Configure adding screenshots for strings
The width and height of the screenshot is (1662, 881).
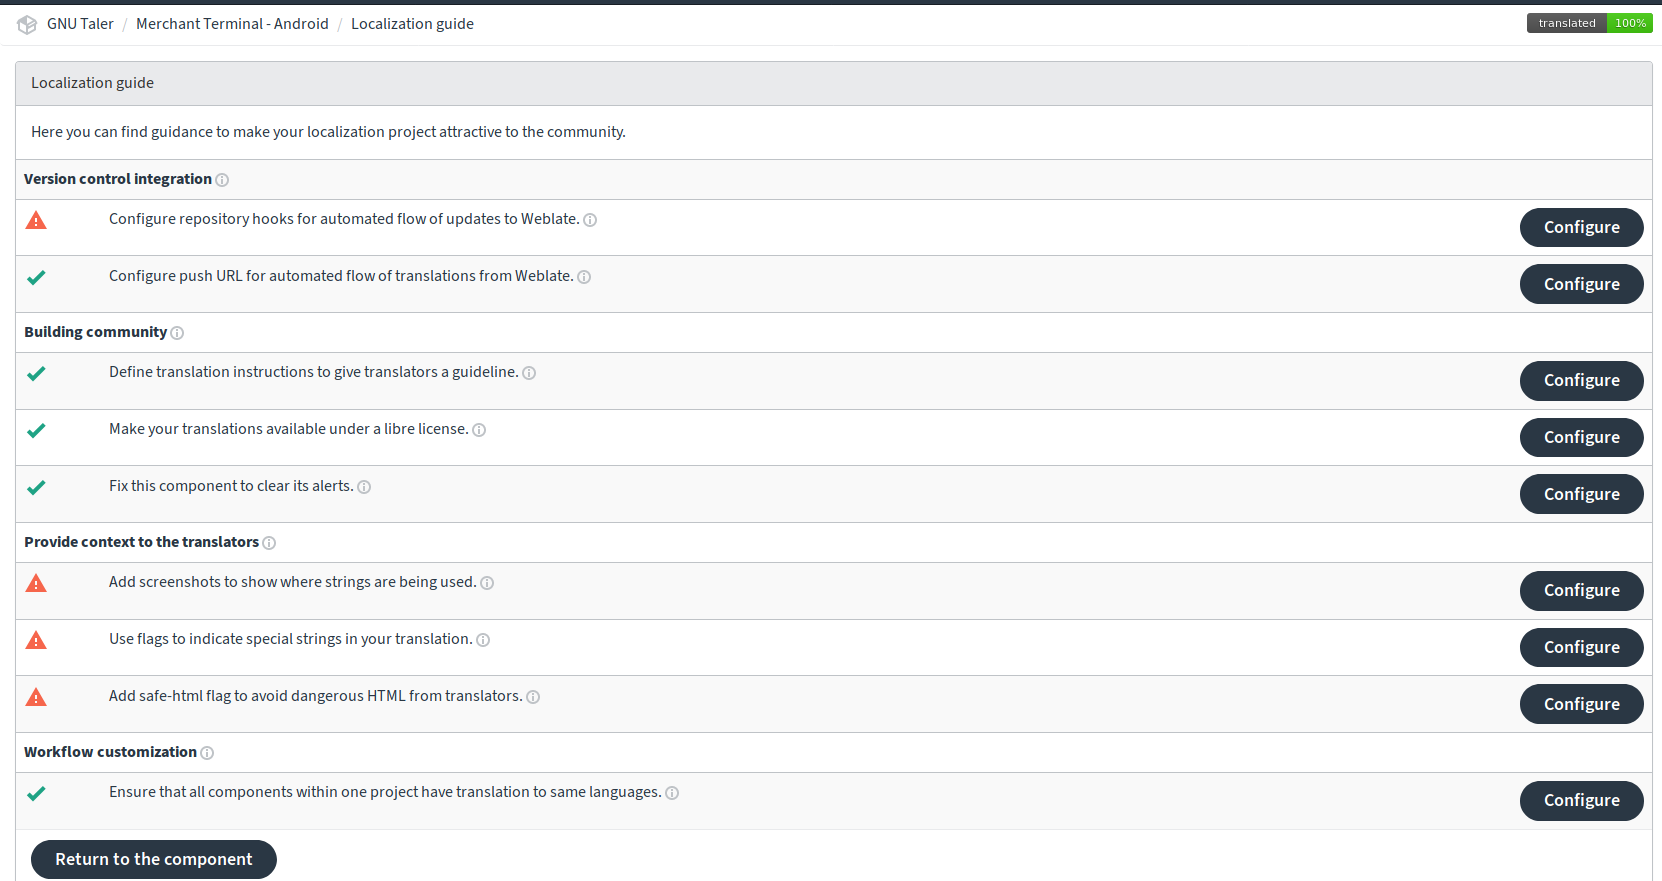click(x=1581, y=590)
